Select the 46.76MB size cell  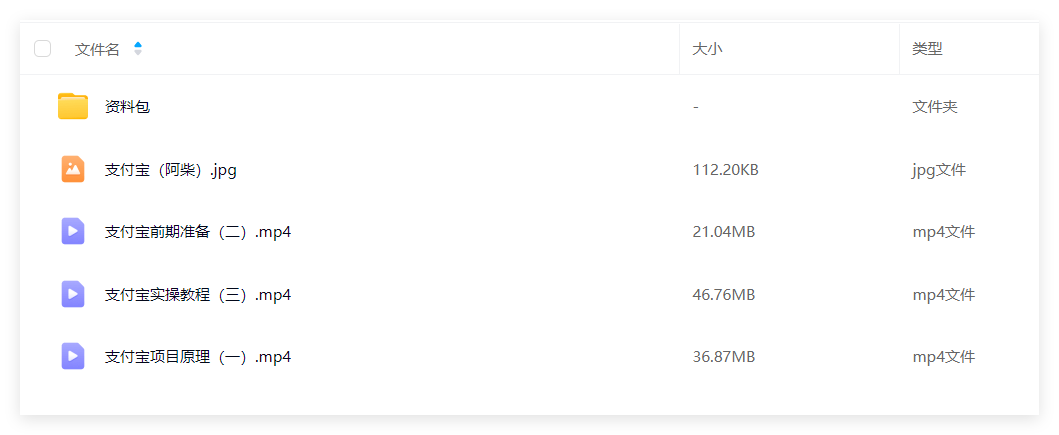pos(724,295)
